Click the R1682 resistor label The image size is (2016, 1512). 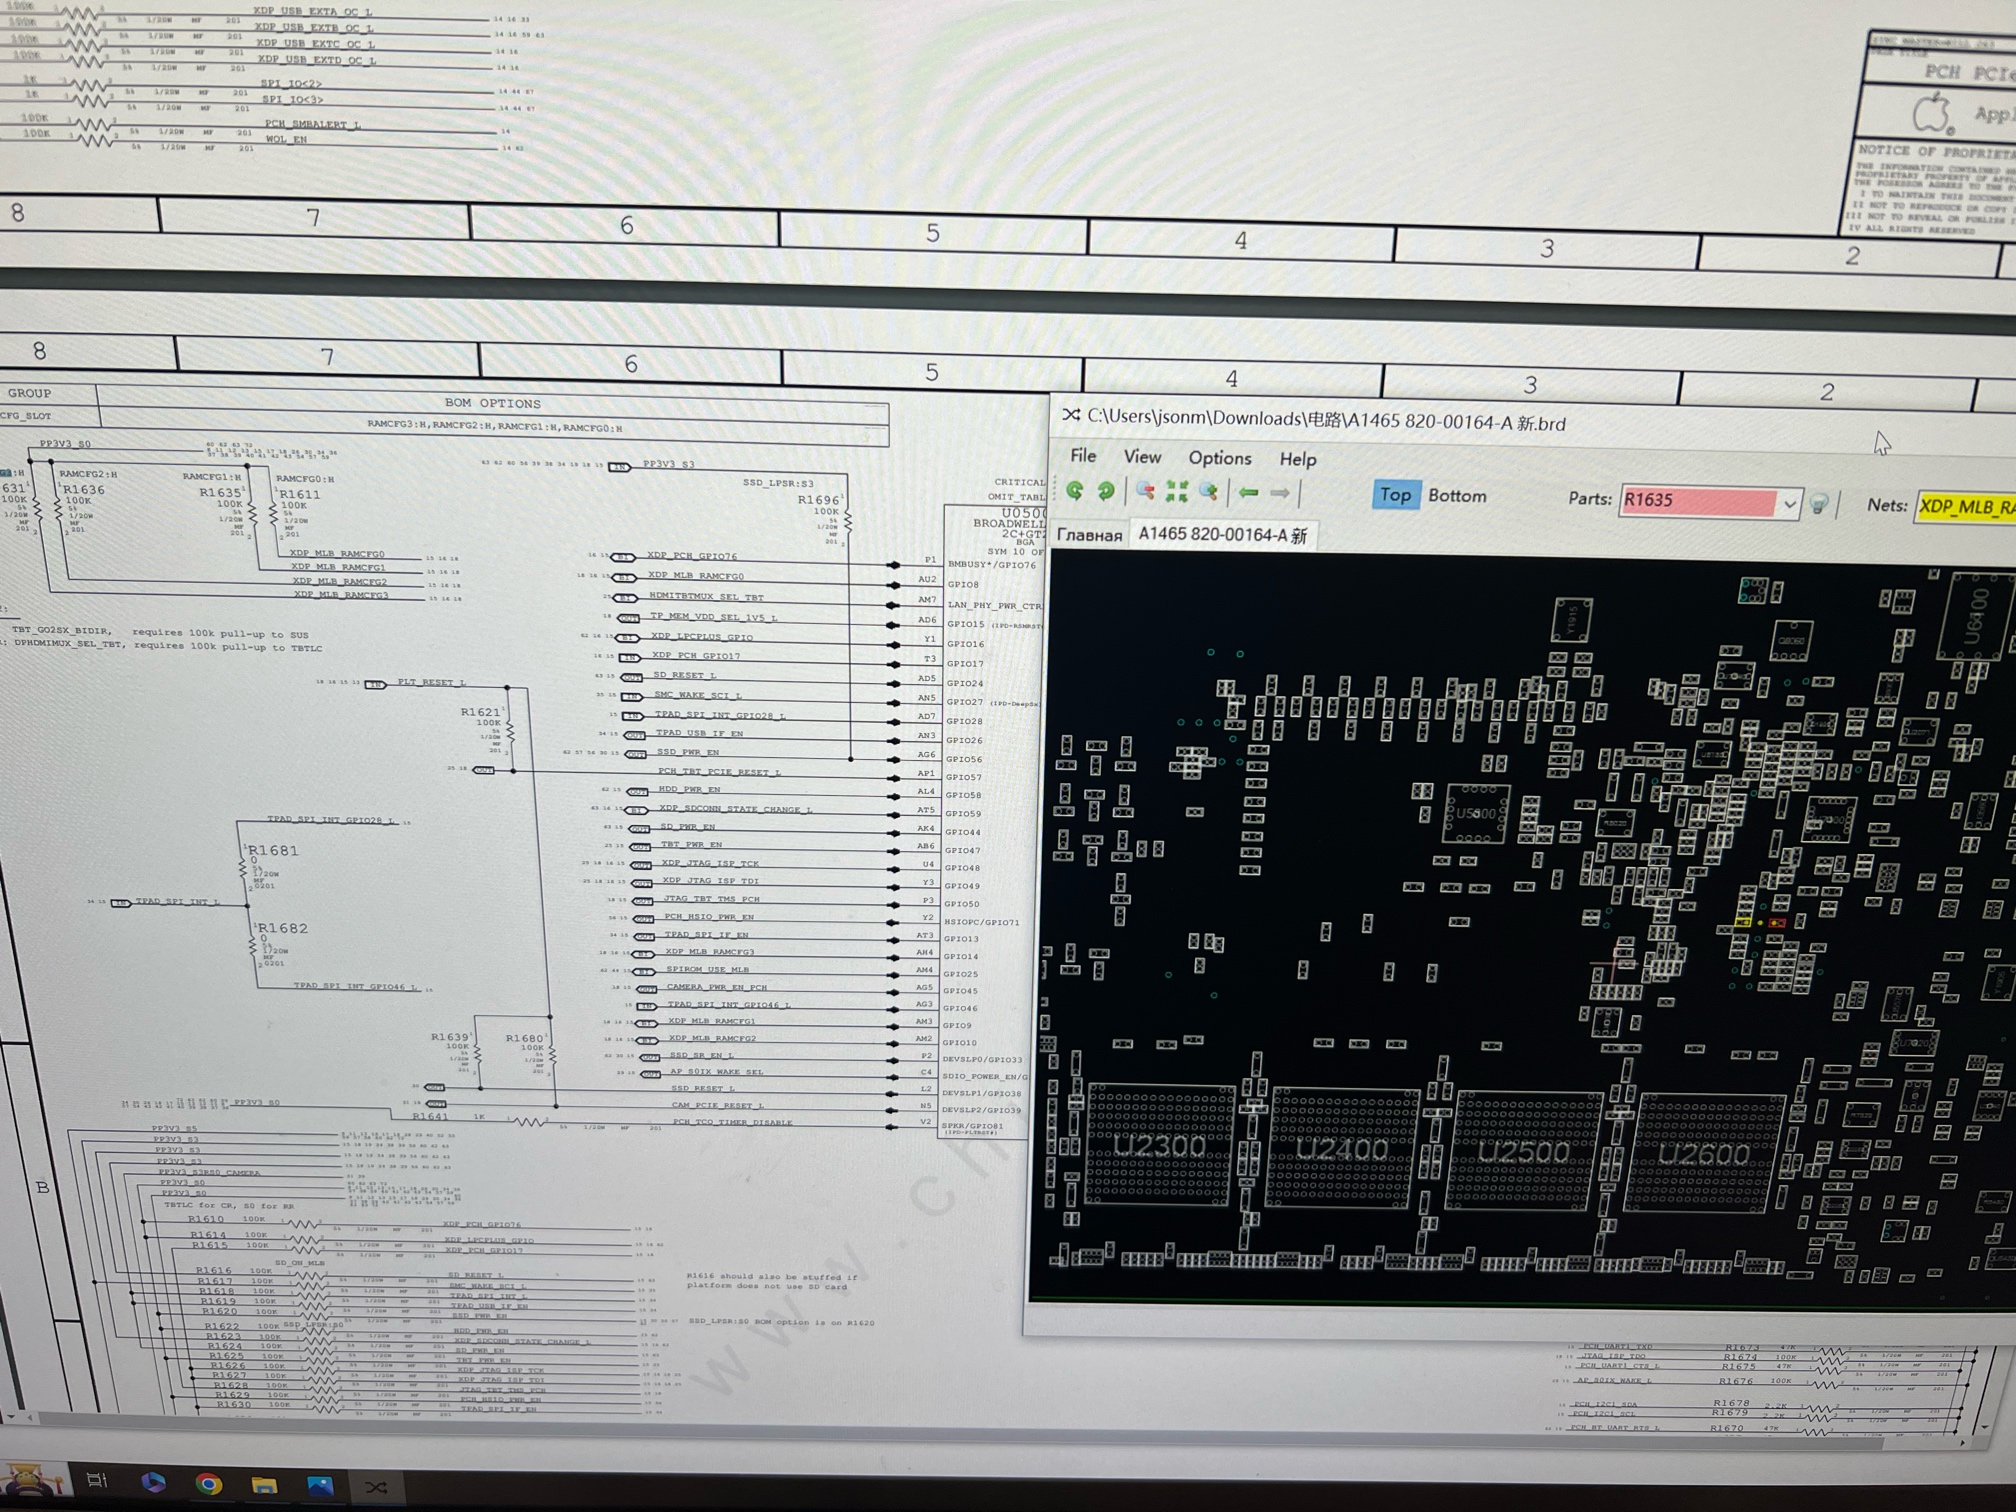click(282, 928)
